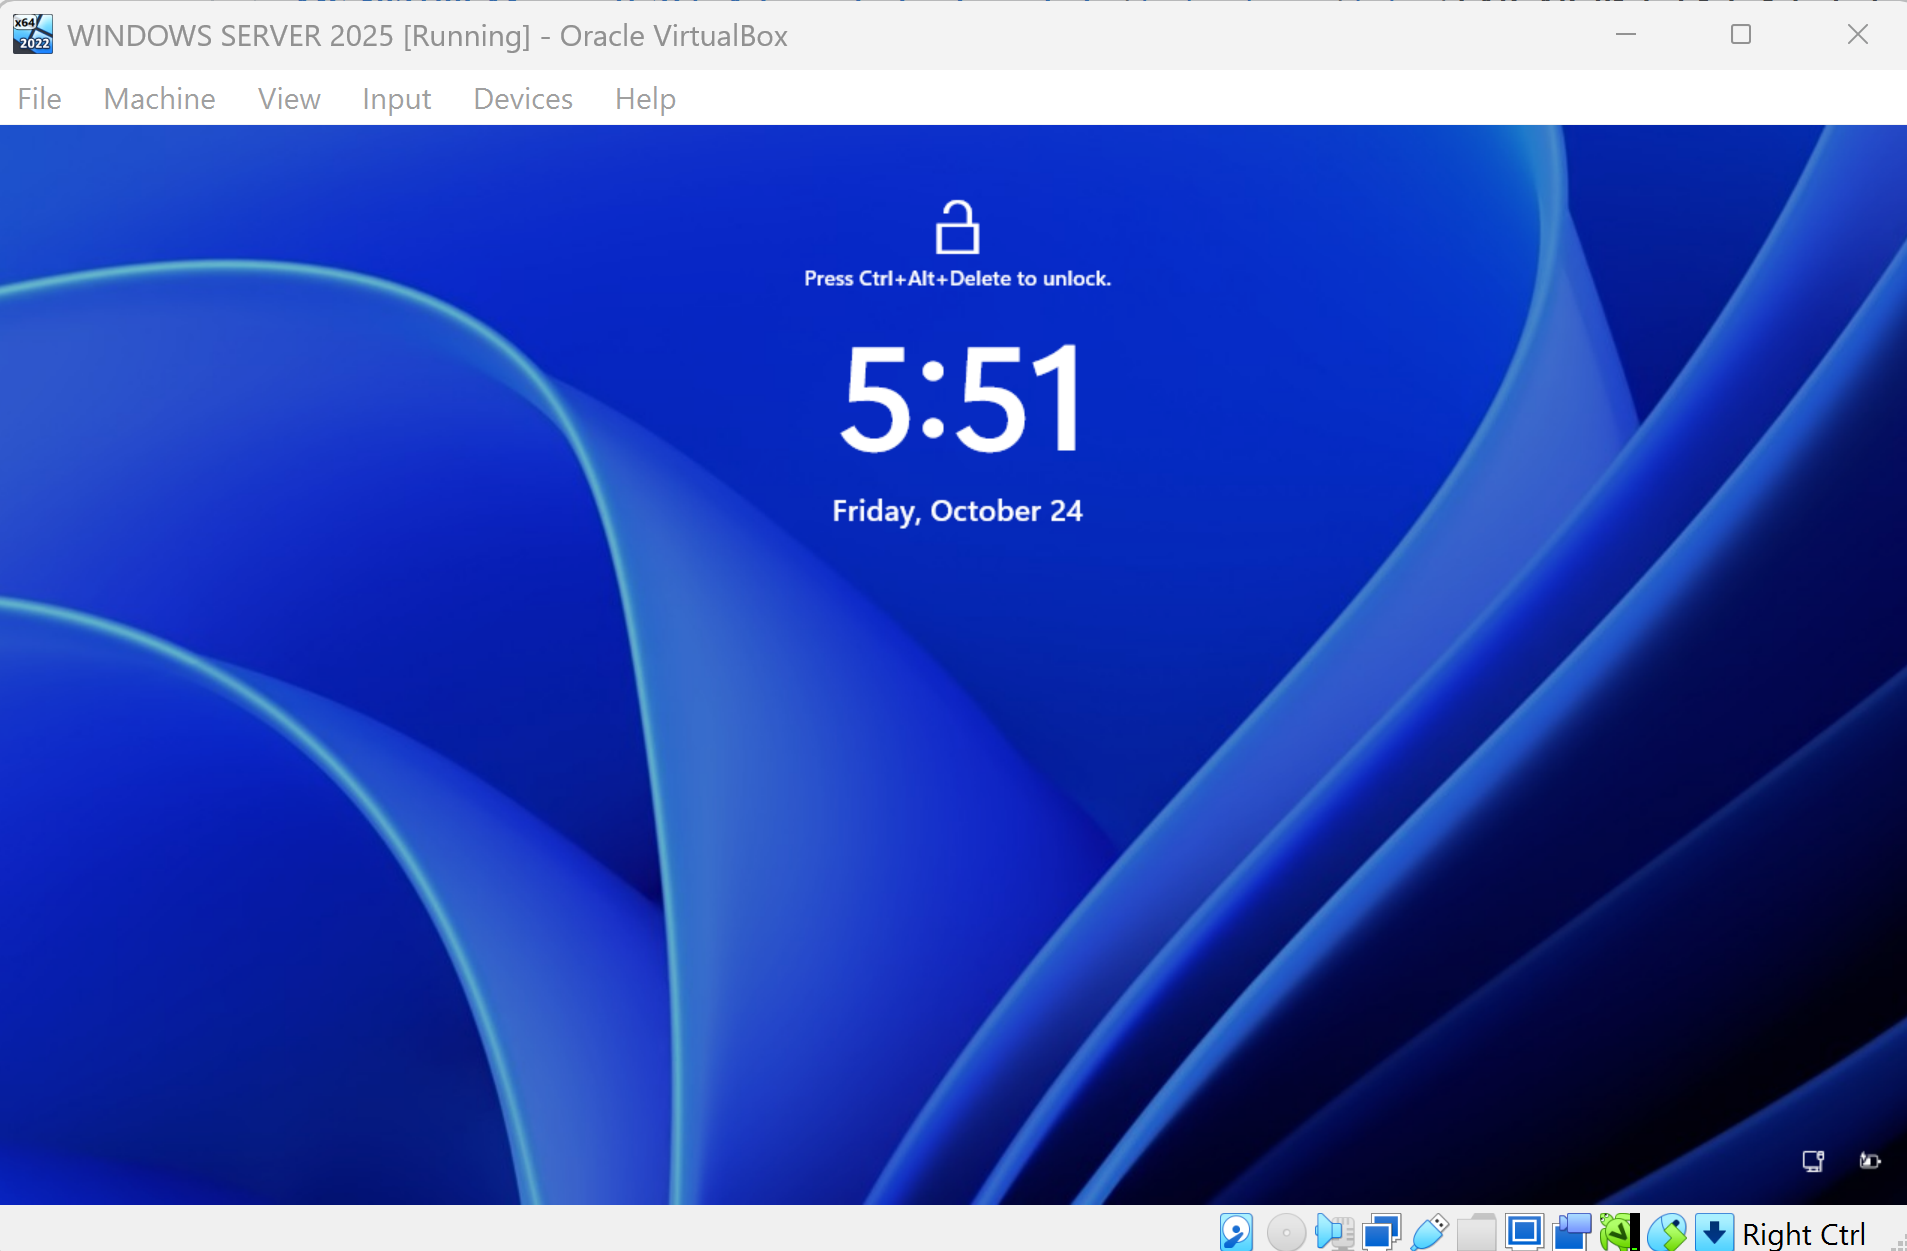Click the mouse integration indicator
Image resolution: width=1907 pixels, height=1251 pixels.
pos(1667,1232)
